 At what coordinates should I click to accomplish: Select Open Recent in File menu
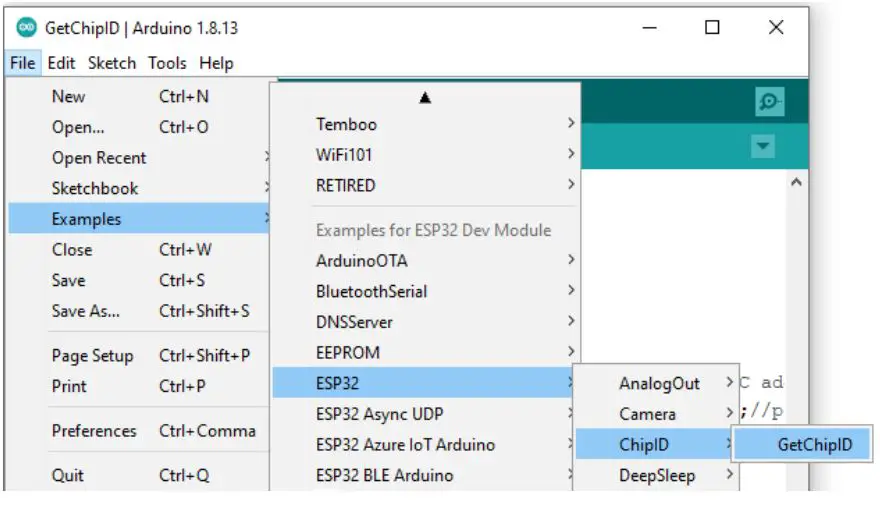click(x=99, y=158)
